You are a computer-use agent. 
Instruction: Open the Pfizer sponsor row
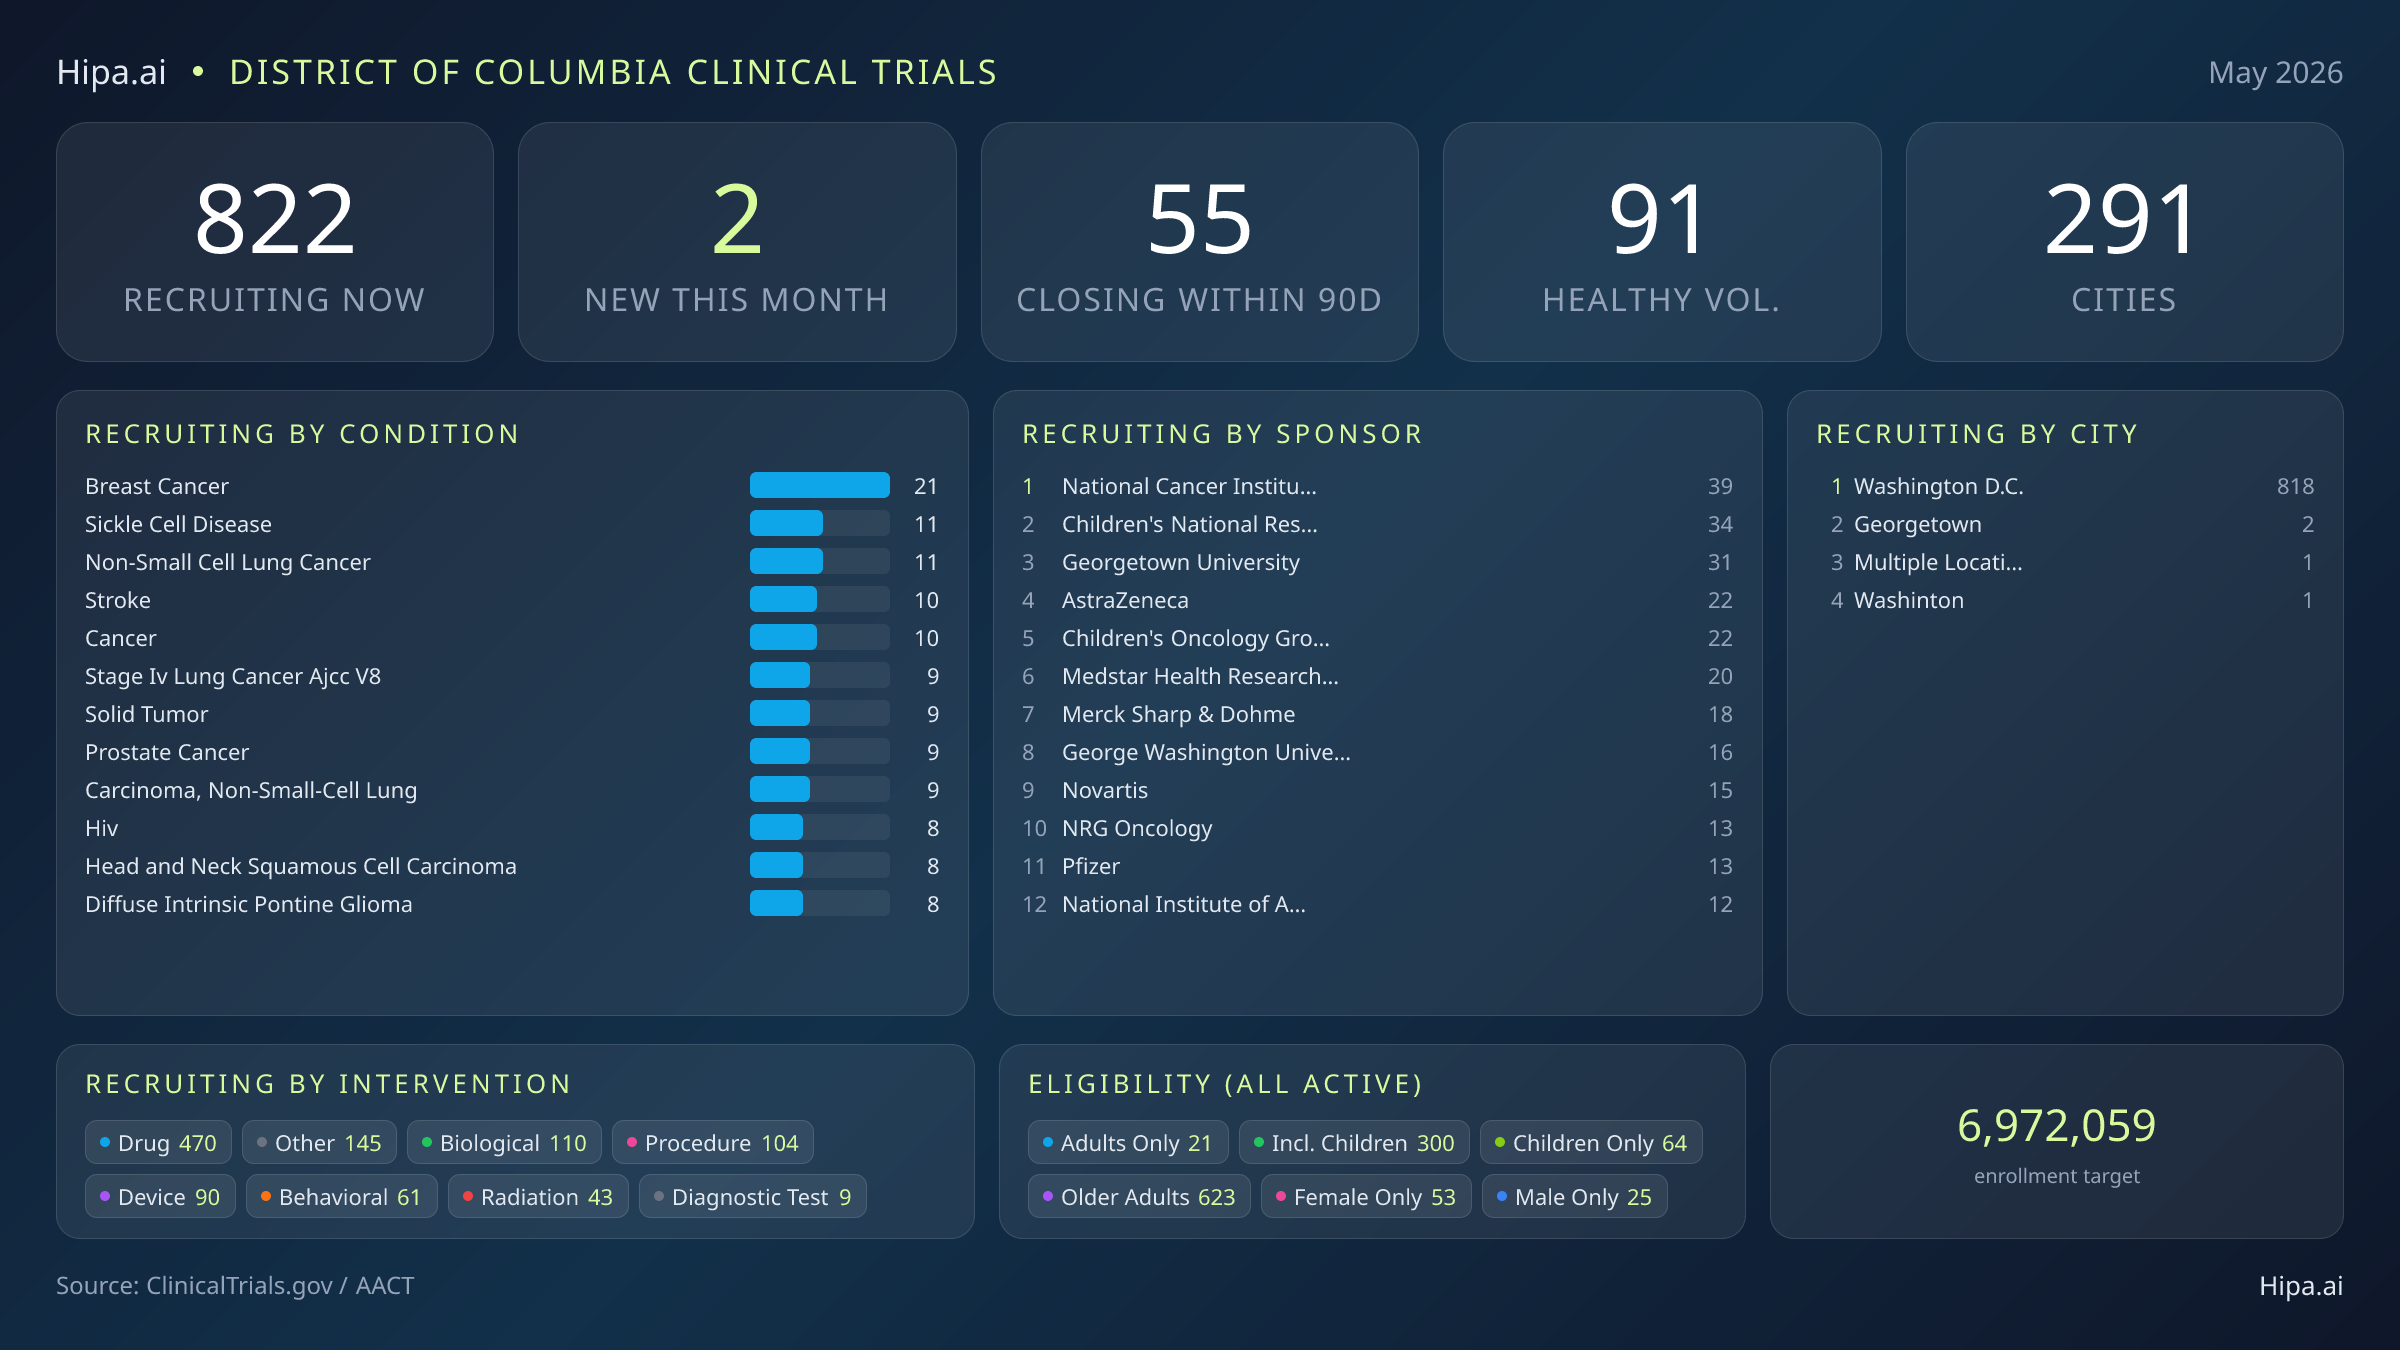(1377, 866)
